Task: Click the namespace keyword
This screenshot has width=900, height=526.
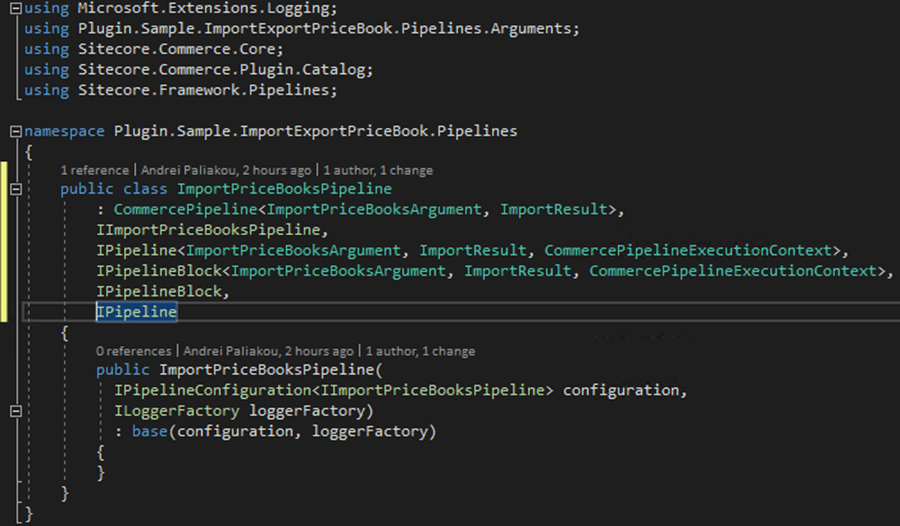Action: (x=64, y=132)
